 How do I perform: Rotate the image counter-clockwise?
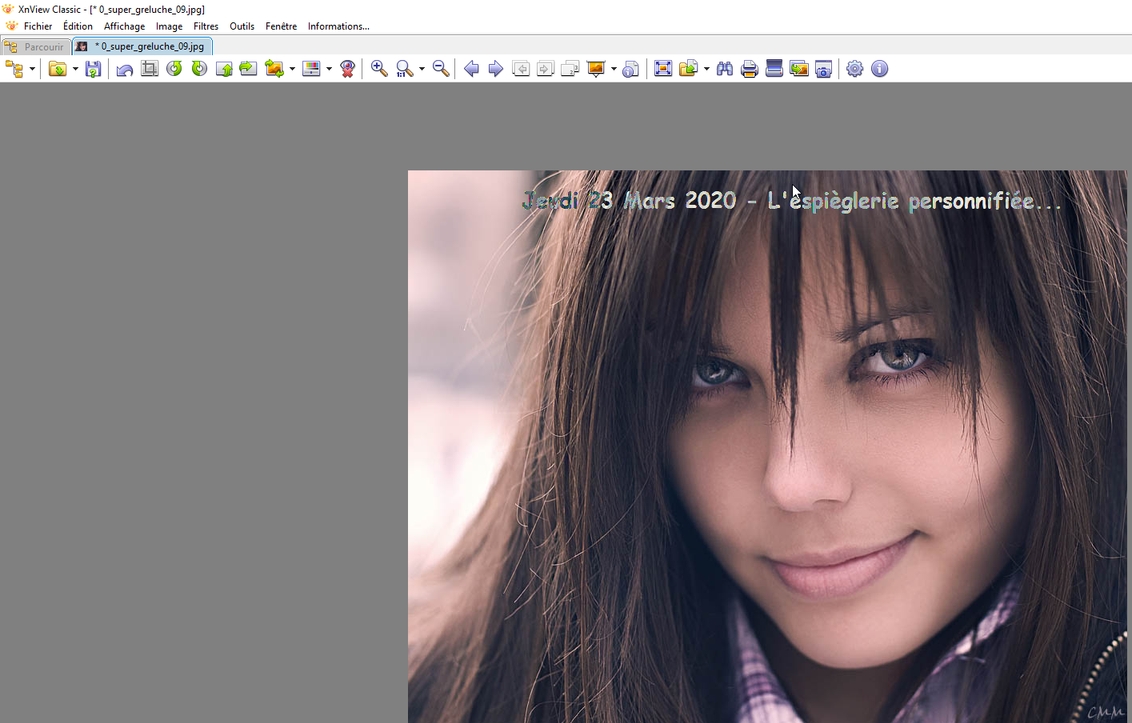point(174,68)
